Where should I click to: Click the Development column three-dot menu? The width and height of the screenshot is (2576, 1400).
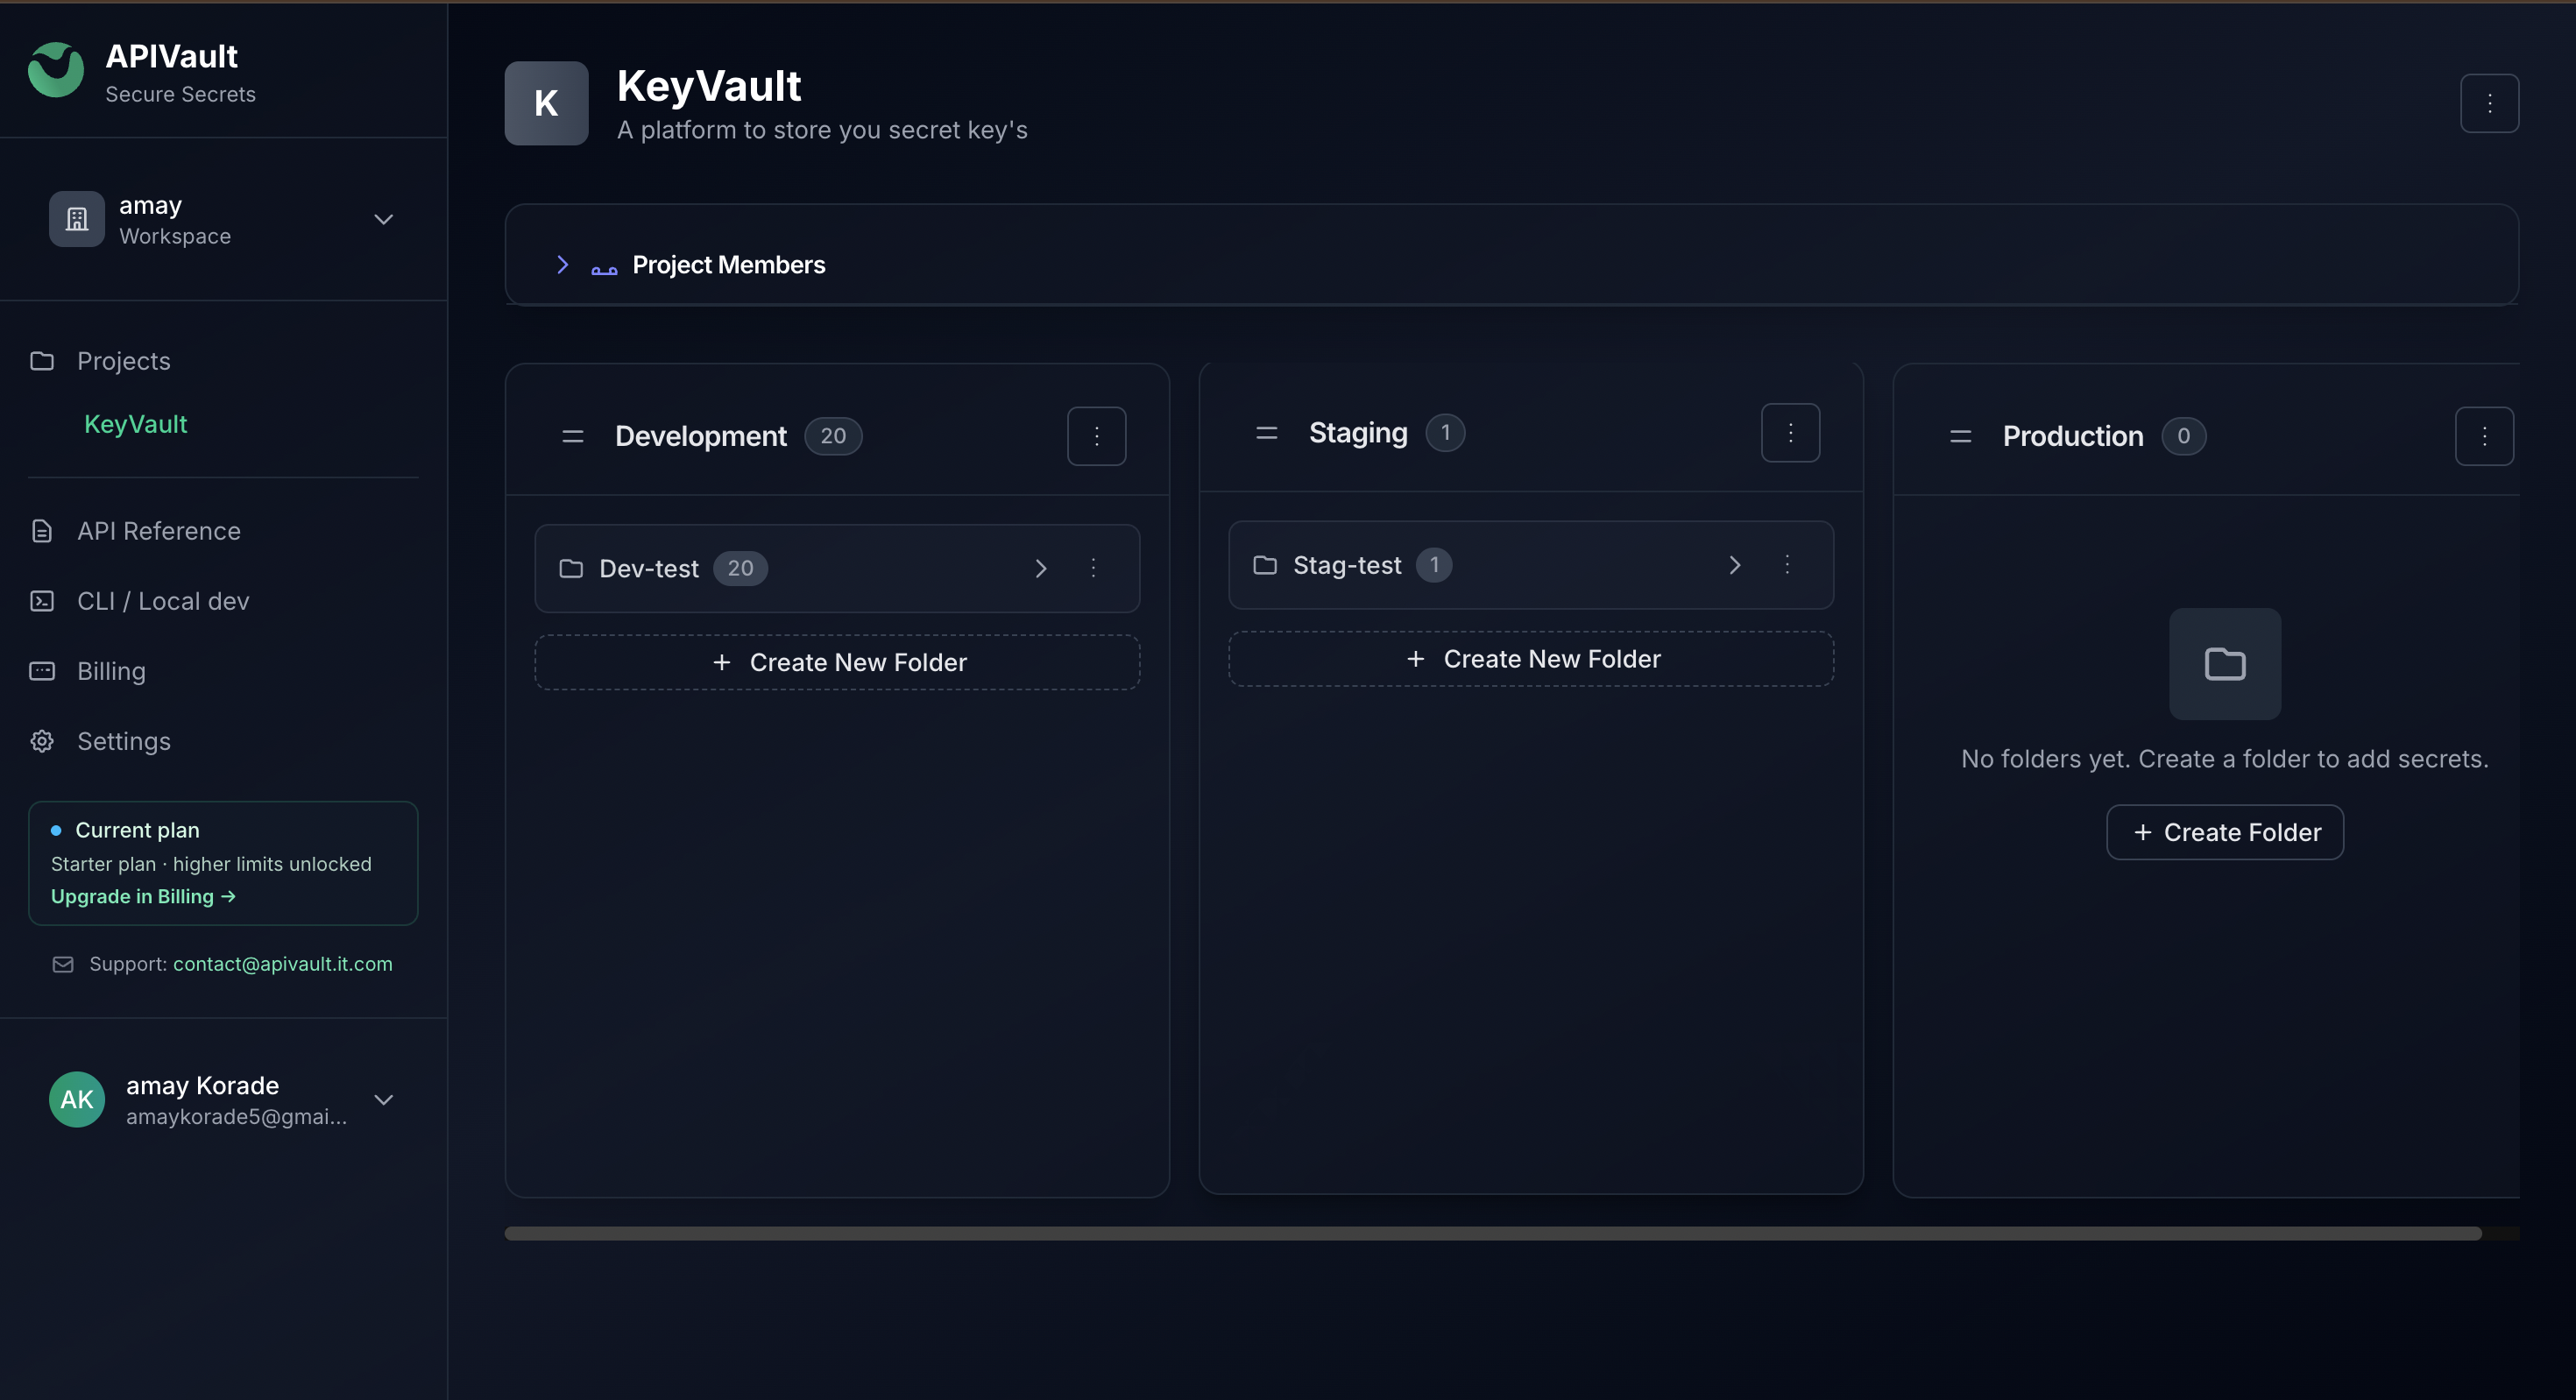(1096, 436)
